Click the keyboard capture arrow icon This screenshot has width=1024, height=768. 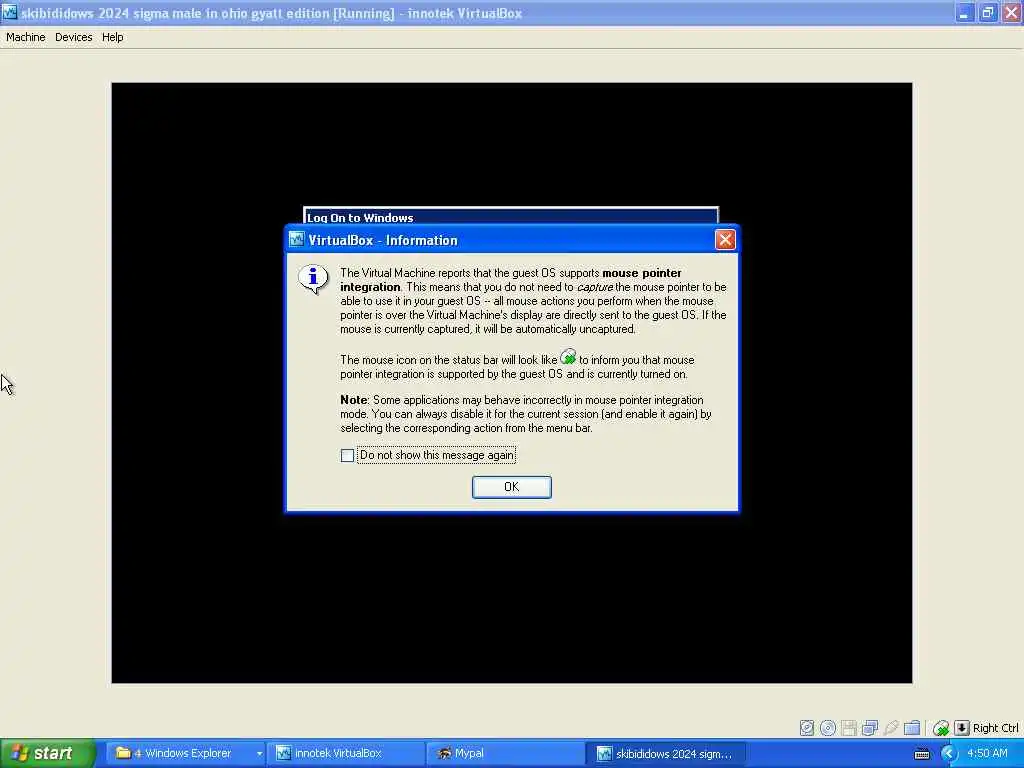click(961, 728)
